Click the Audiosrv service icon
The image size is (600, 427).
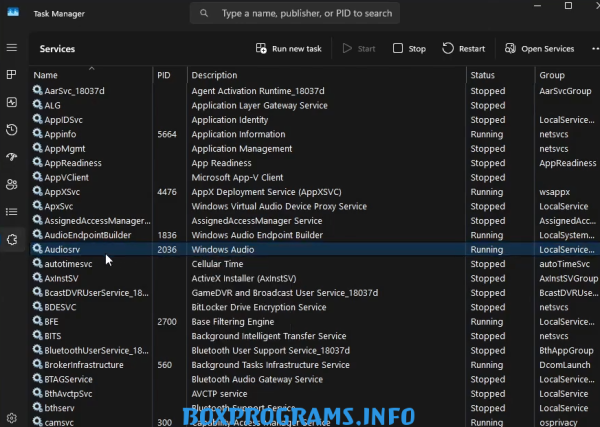click(38, 249)
